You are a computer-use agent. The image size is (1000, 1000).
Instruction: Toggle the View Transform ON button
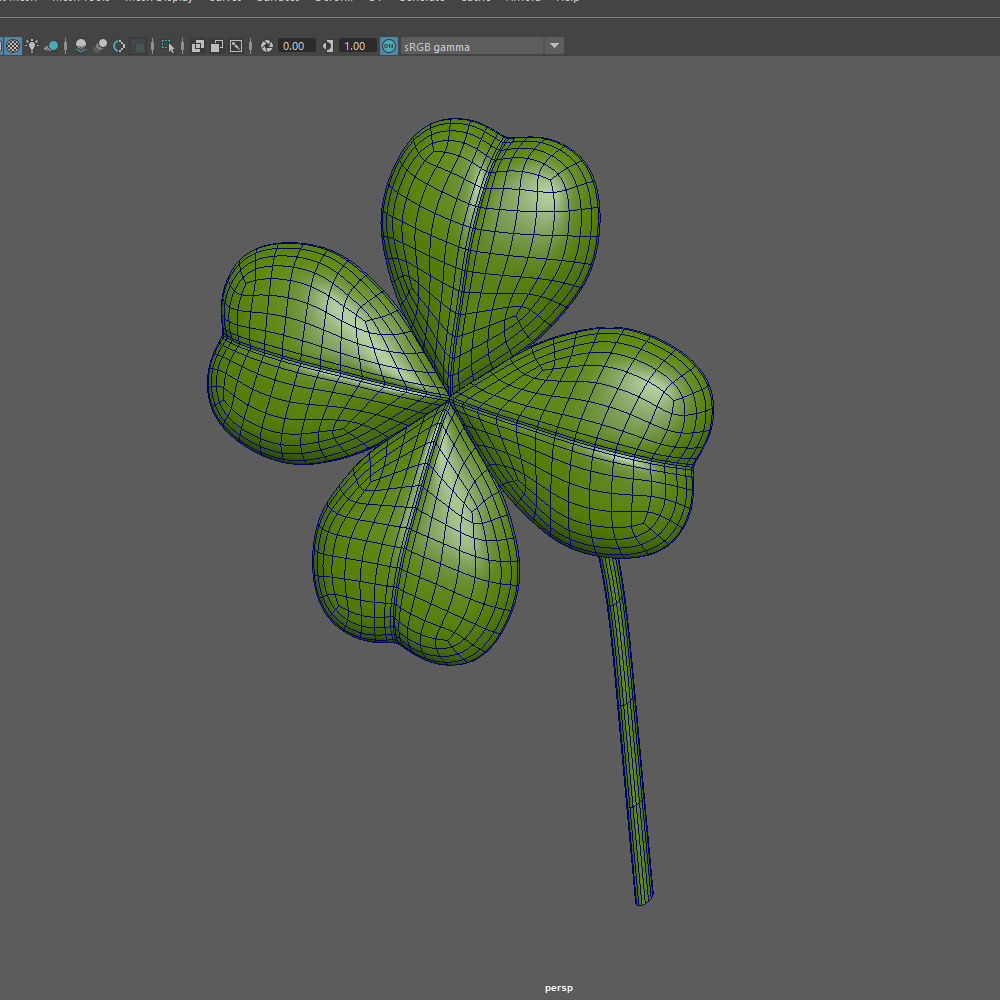[389, 46]
